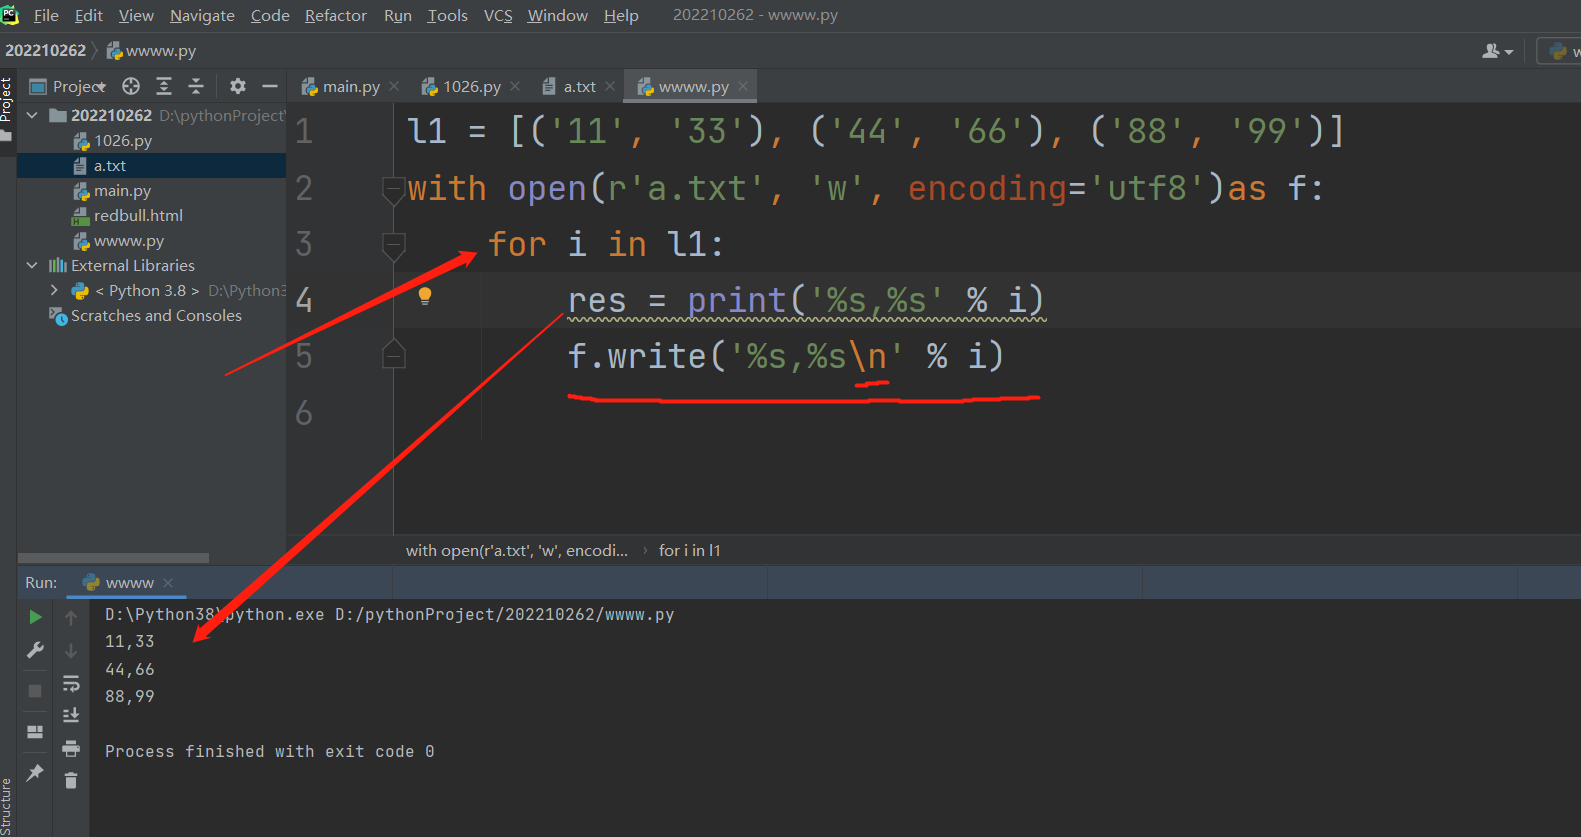
Task: Open the Help menu
Action: pos(621,15)
